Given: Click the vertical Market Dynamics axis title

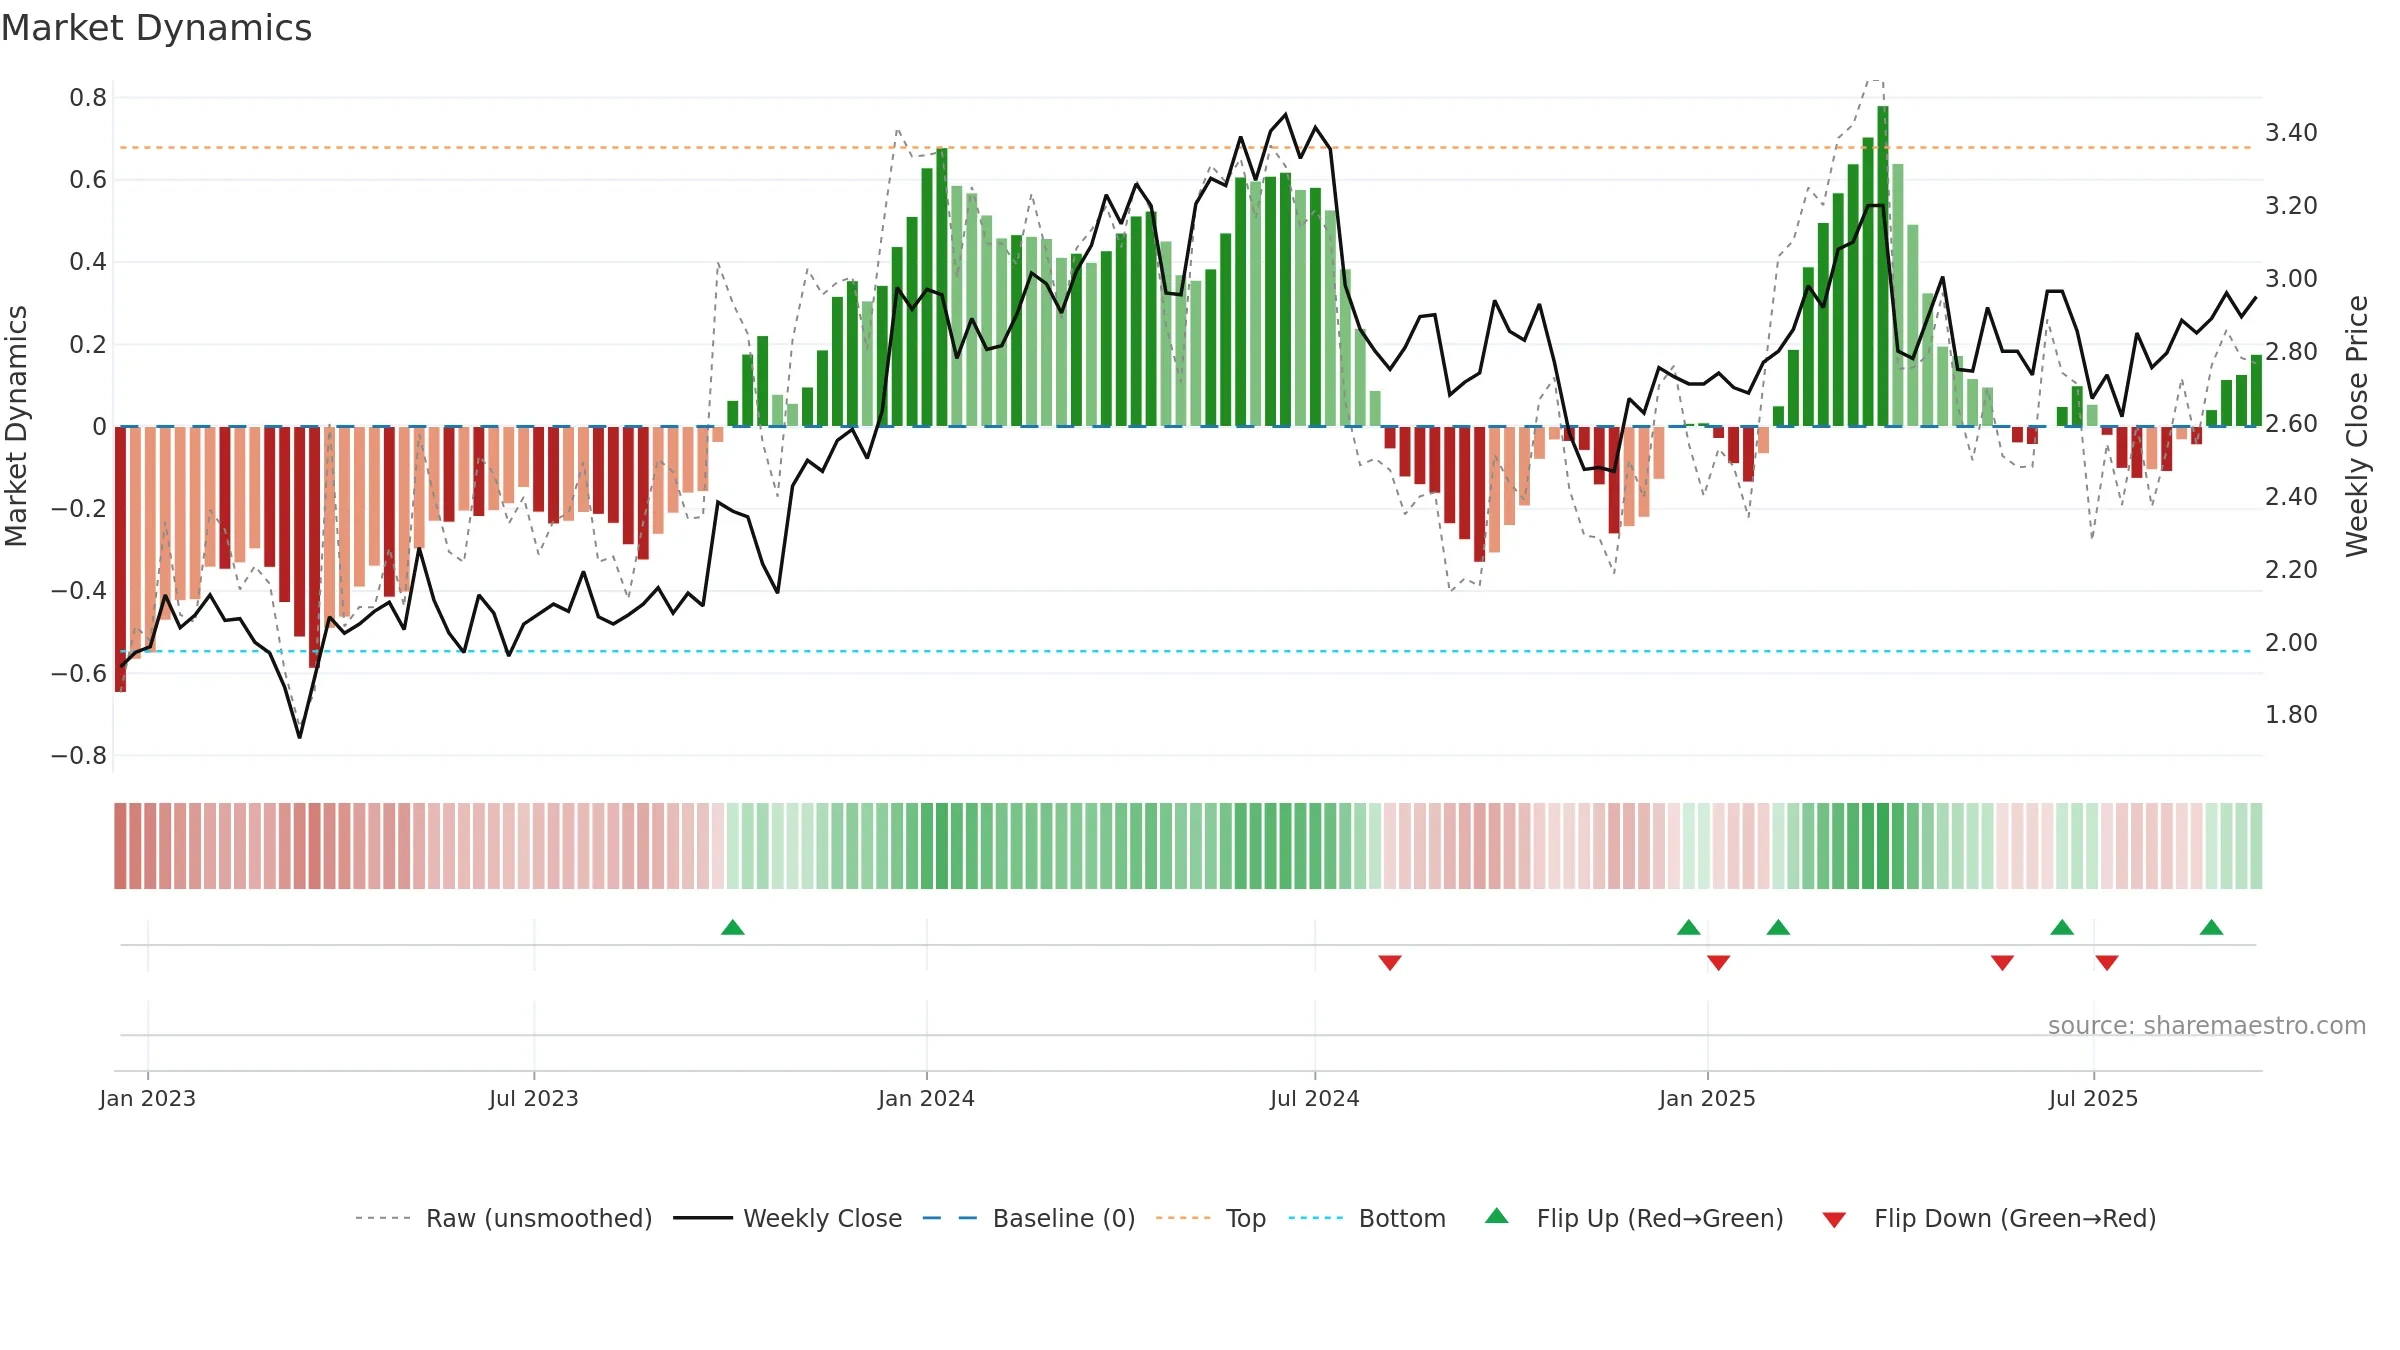Looking at the screenshot, I should (16, 426).
